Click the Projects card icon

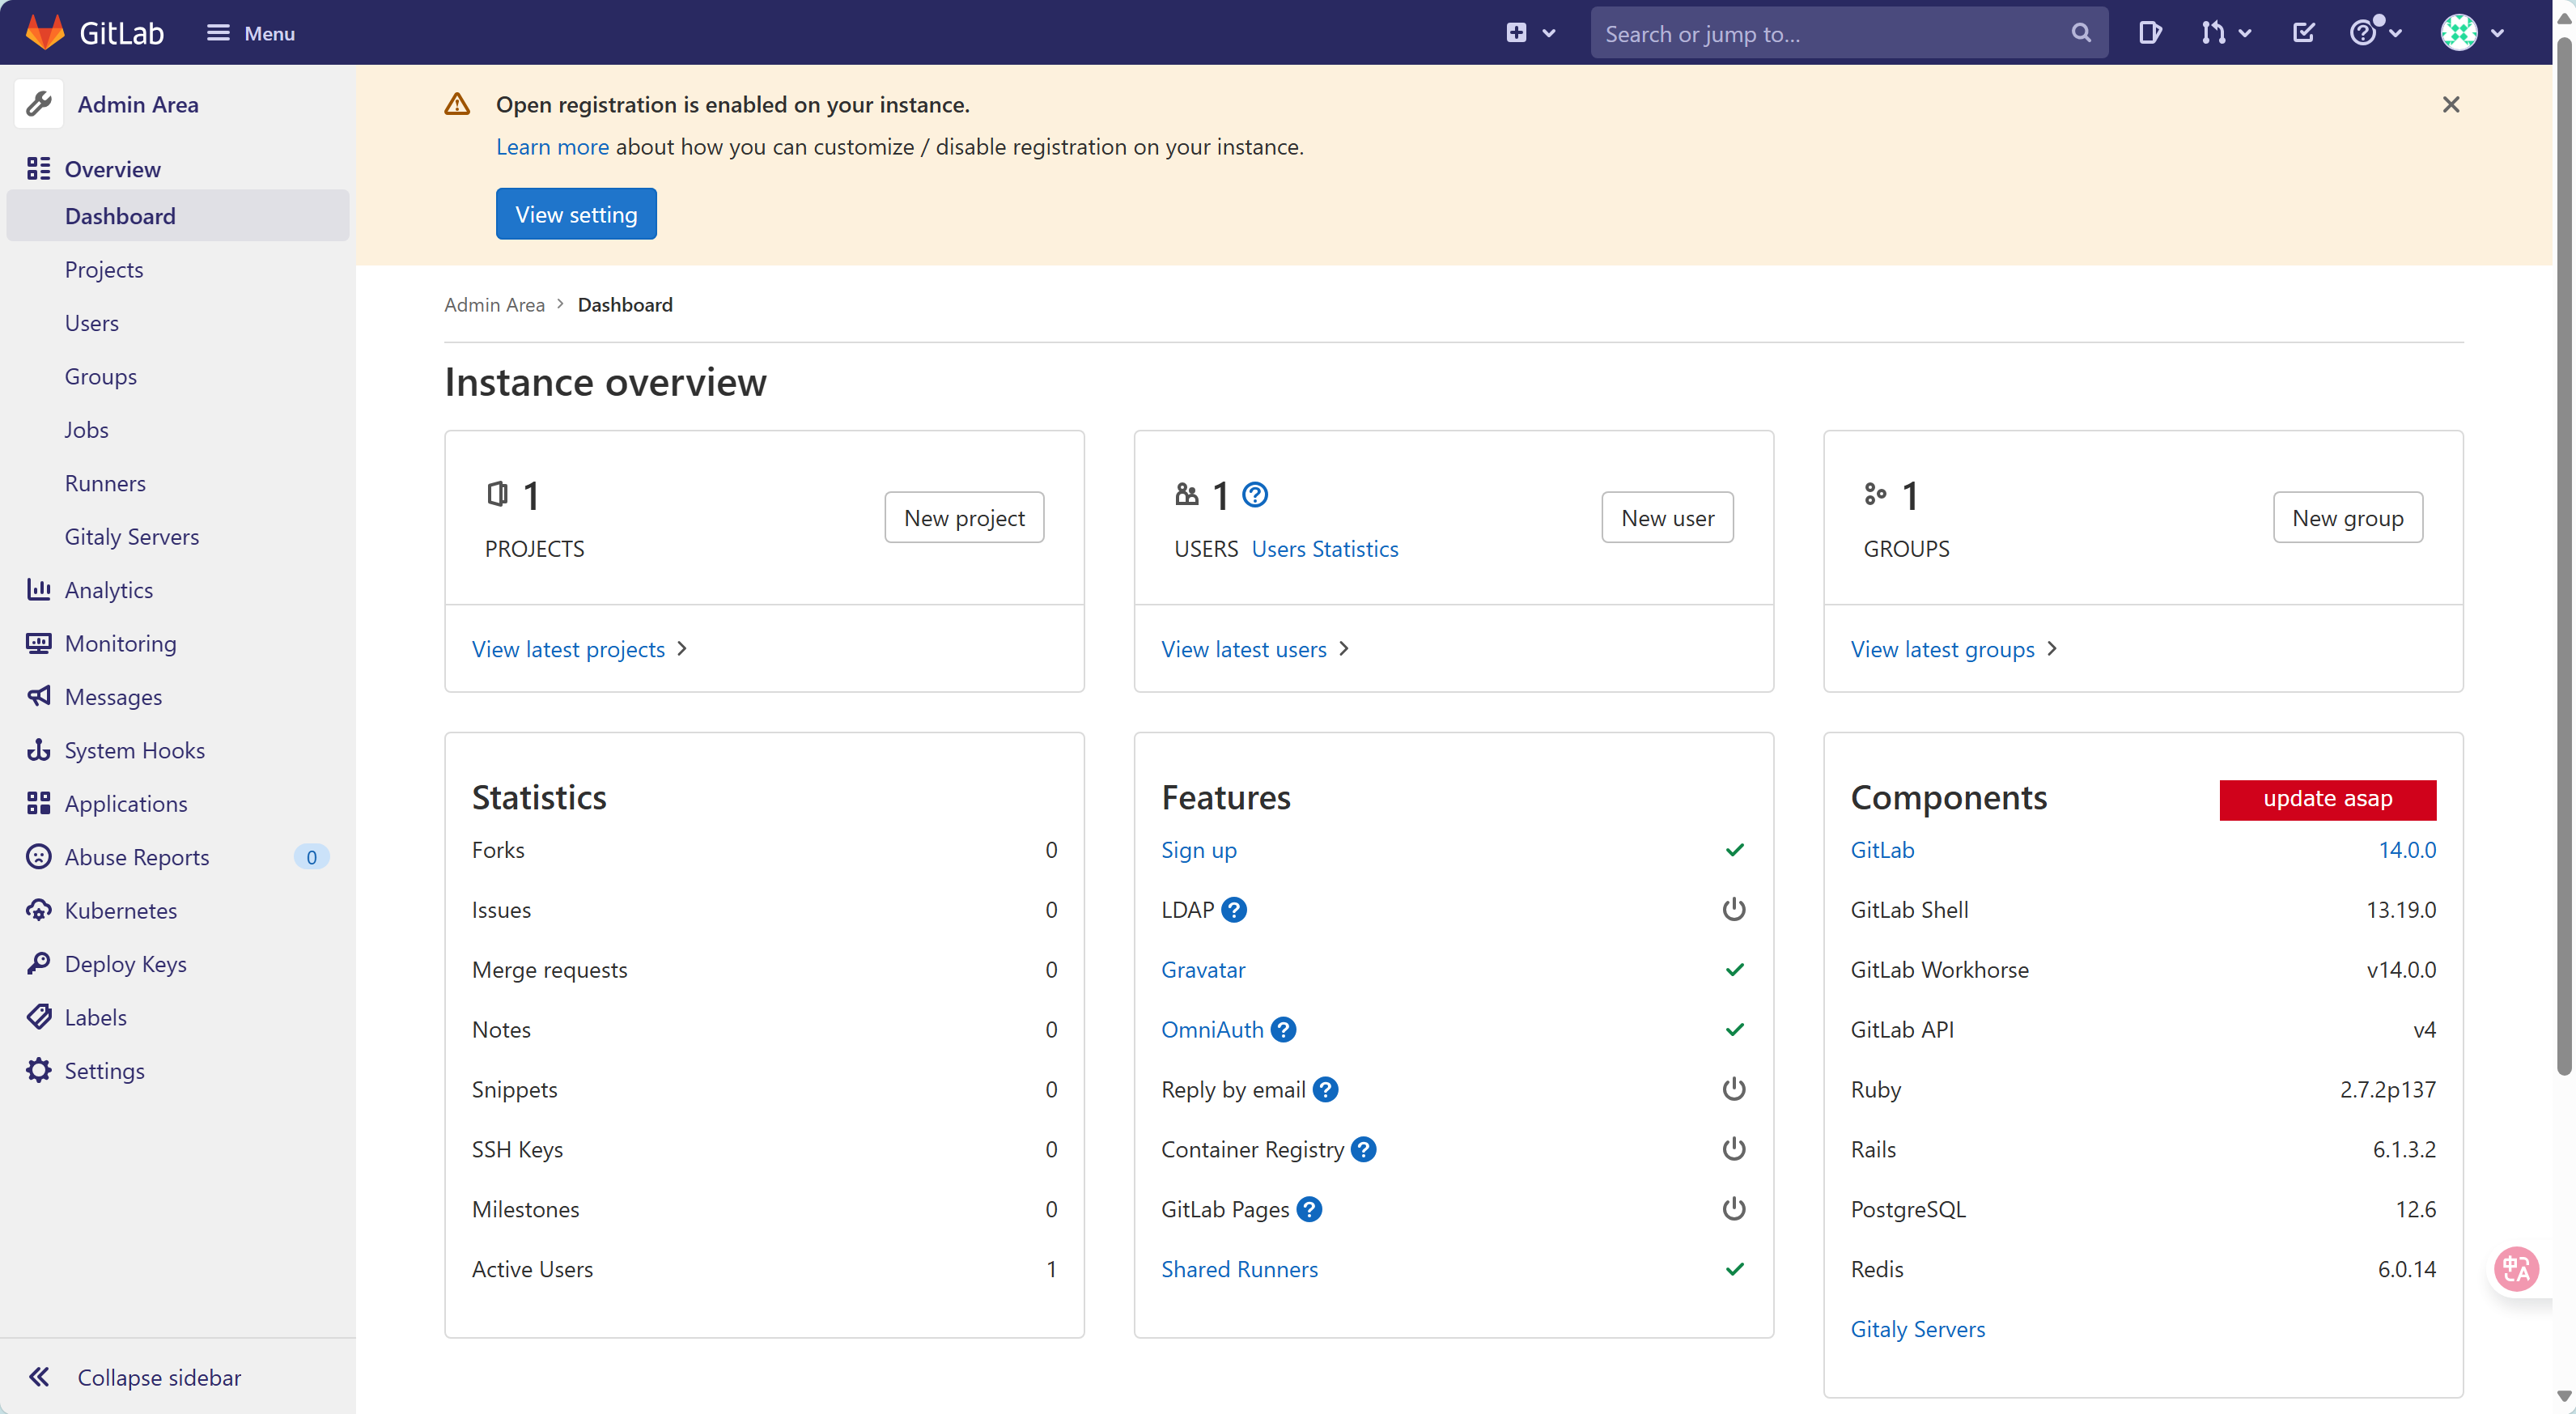pyautogui.click(x=497, y=495)
